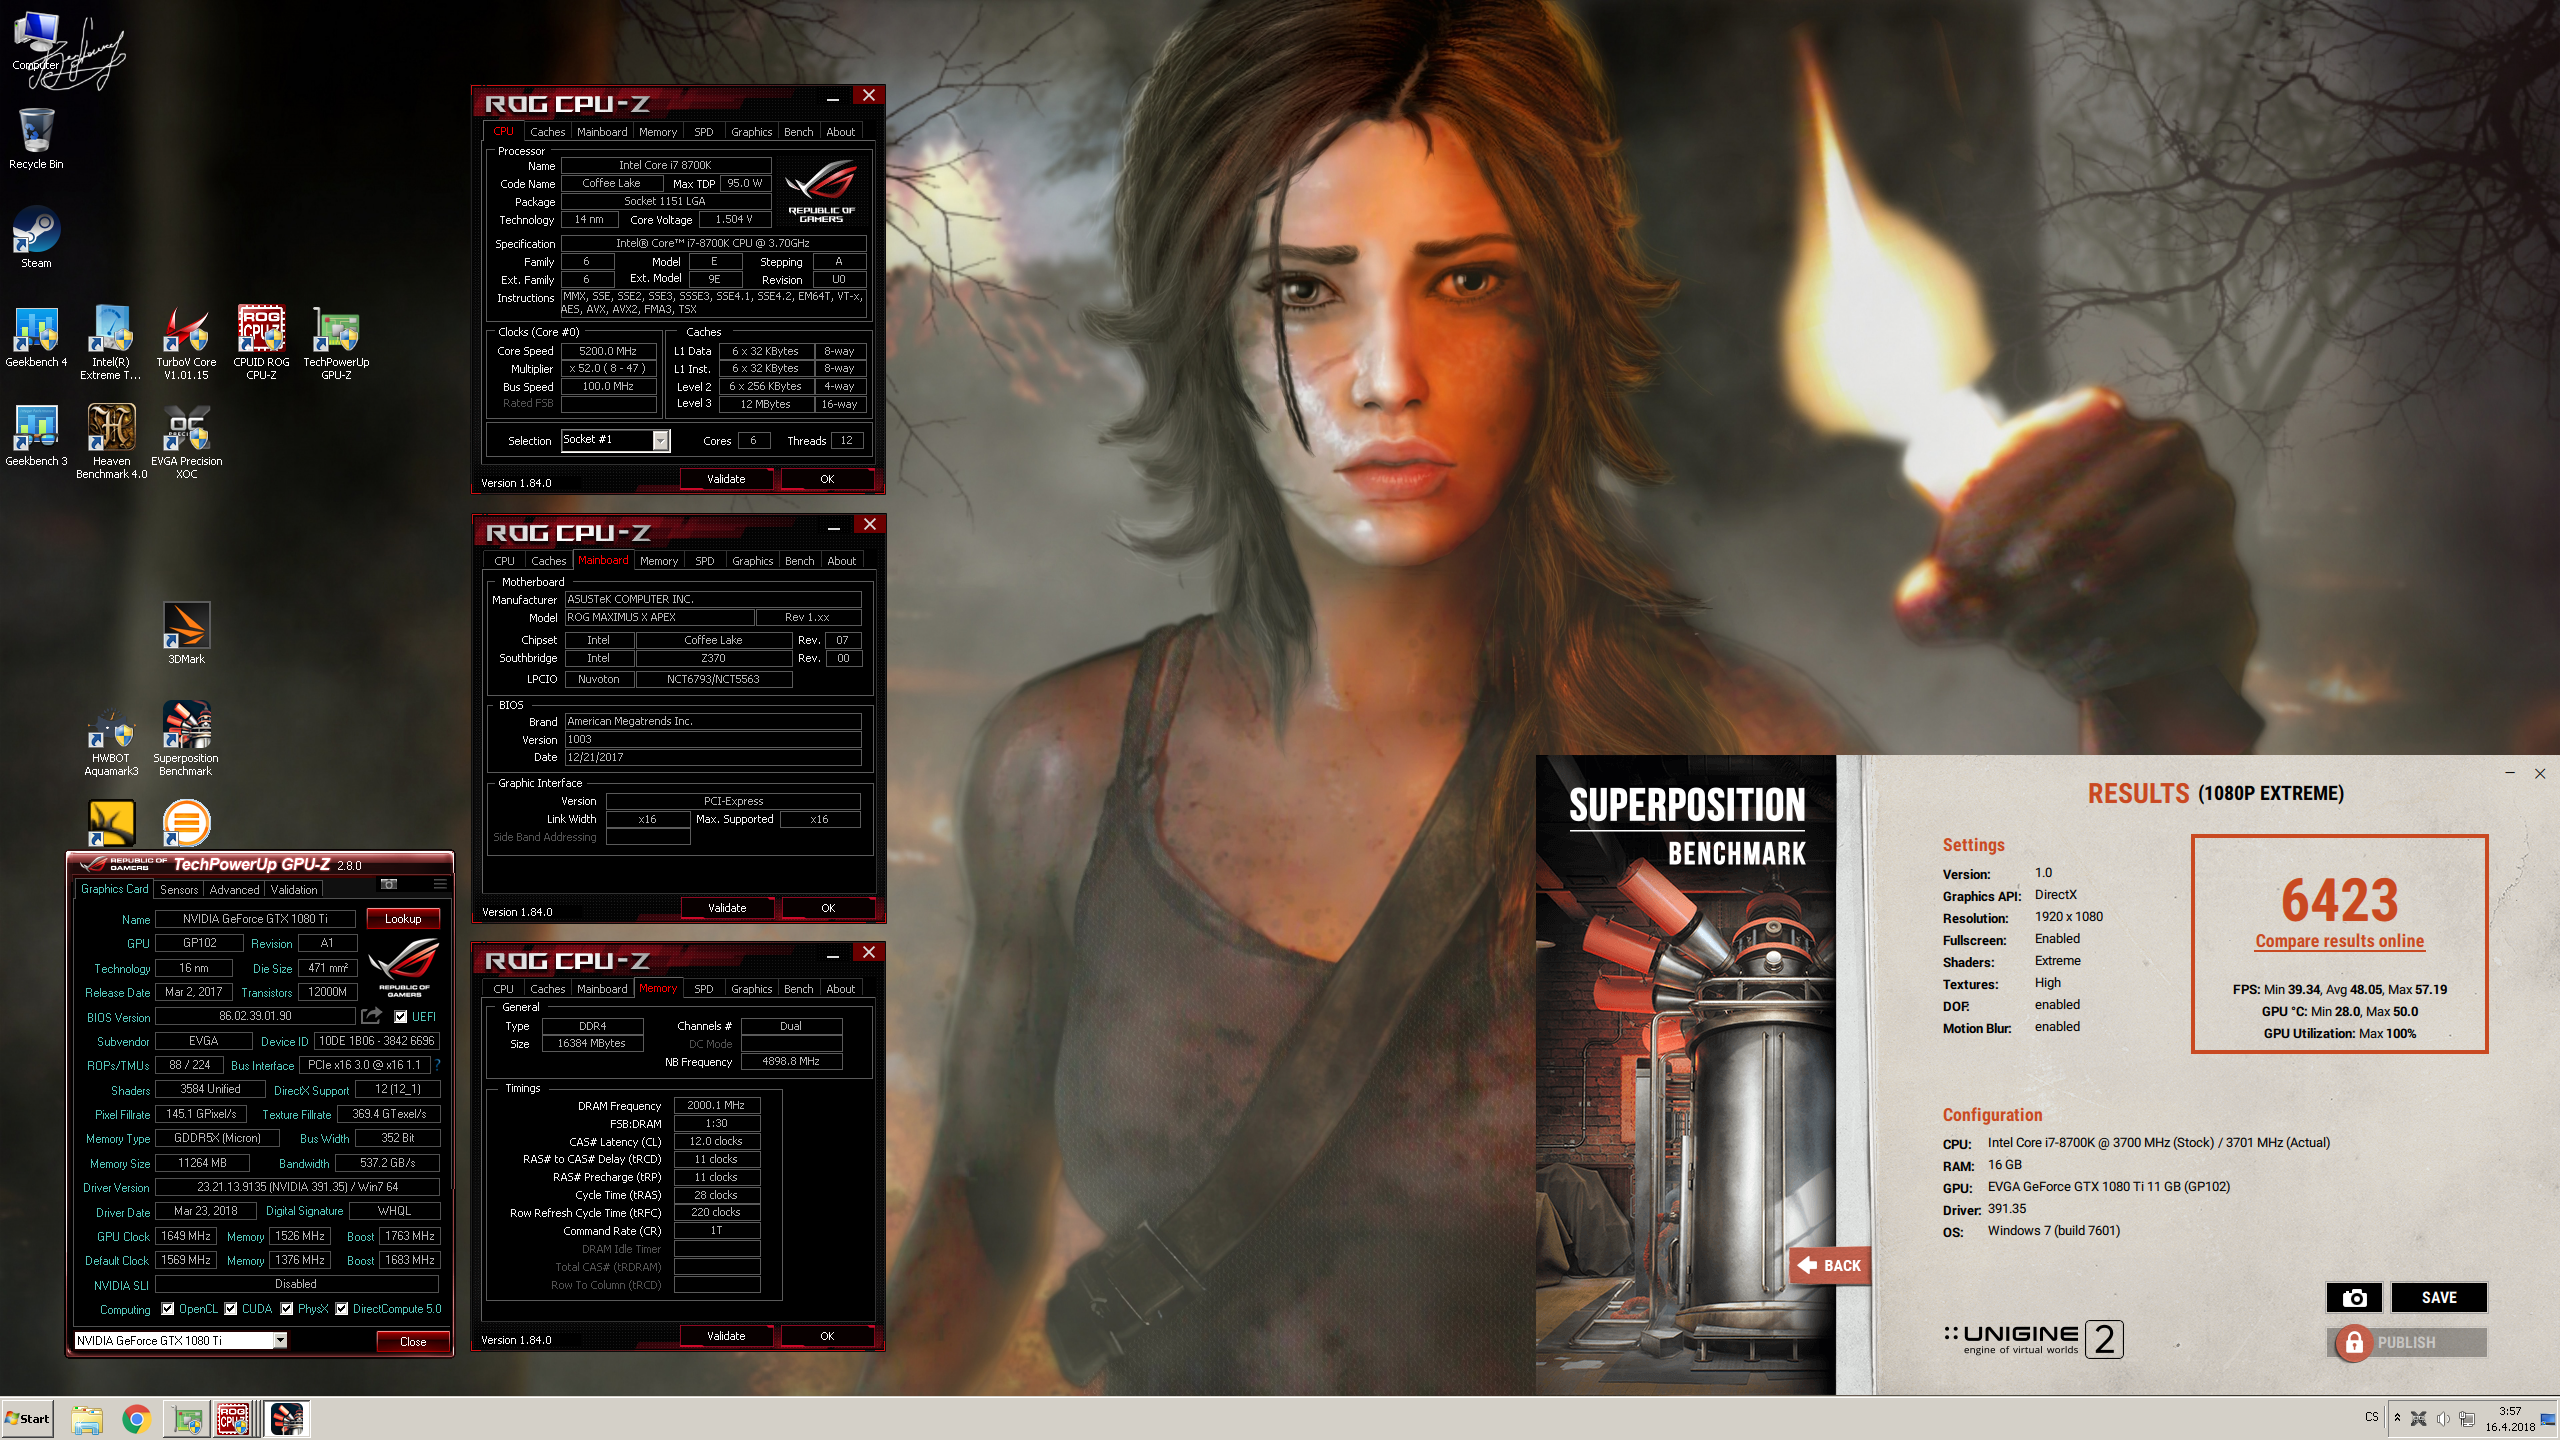Open the volume speaker tray icon

2443,1419
